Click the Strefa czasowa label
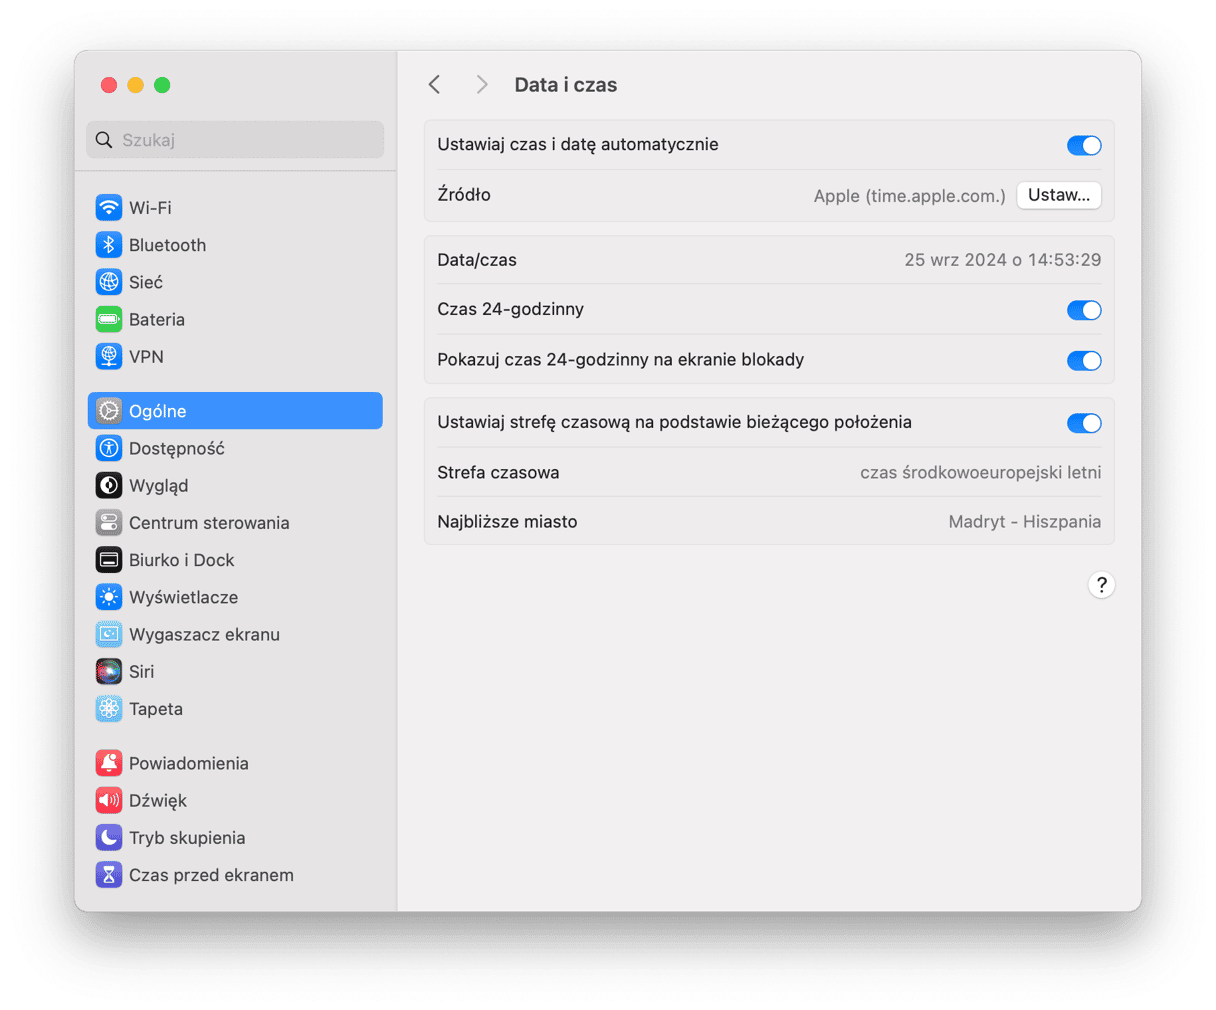The image size is (1216, 1010). (498, 473)
